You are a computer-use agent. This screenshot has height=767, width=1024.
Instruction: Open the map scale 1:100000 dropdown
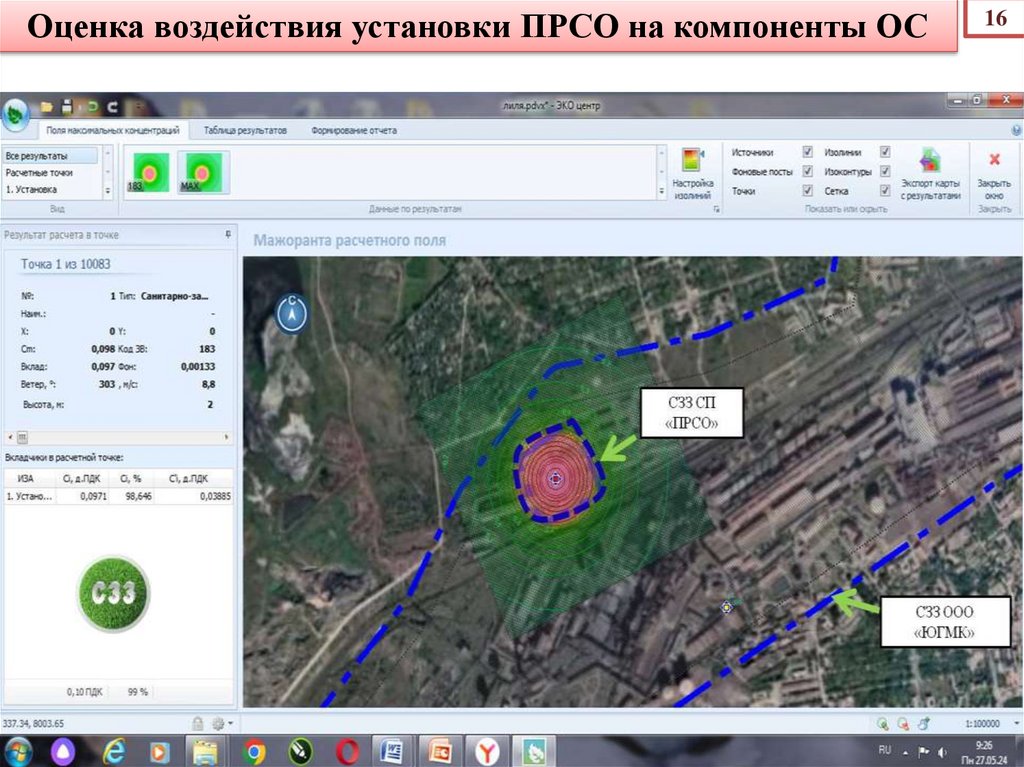[x=1016, y=723]
